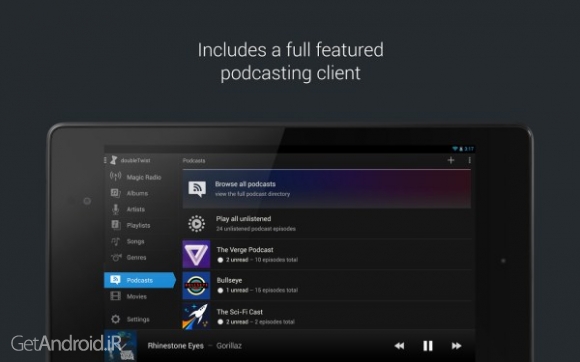Pause the current song
Viewport: 580px width, 362px height.
click(x=428, y=346)
